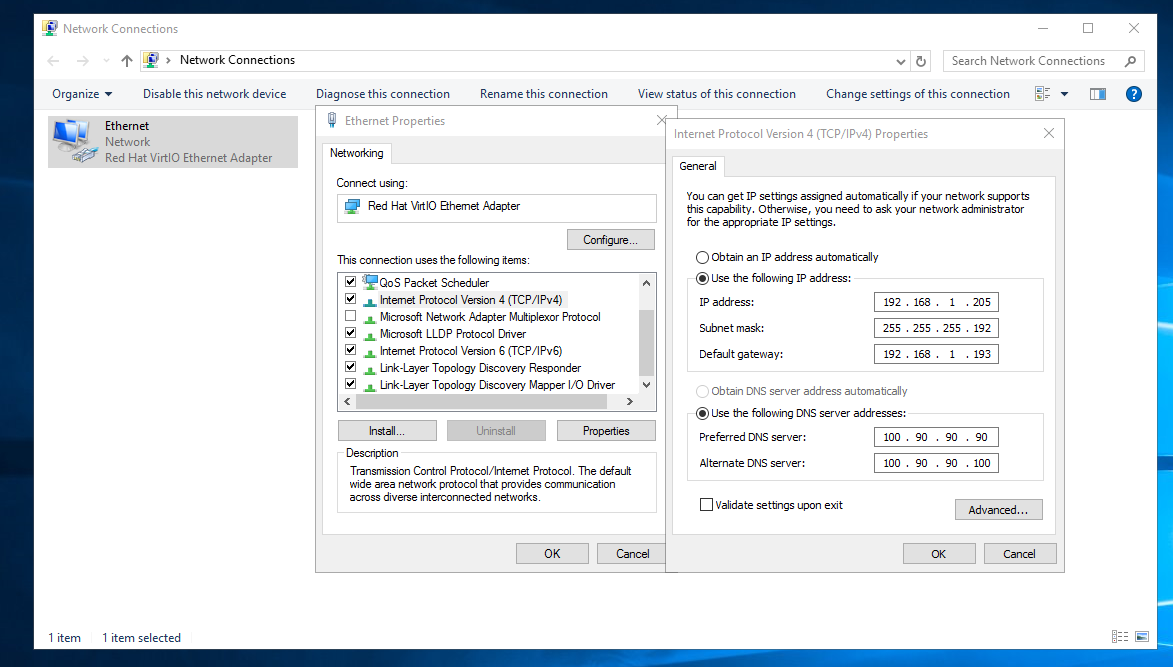Viewport: 1173px width, 667px height.
Task: Toggle QoS Packet Scheduler checkbox
Action: (x=350, y=282)
